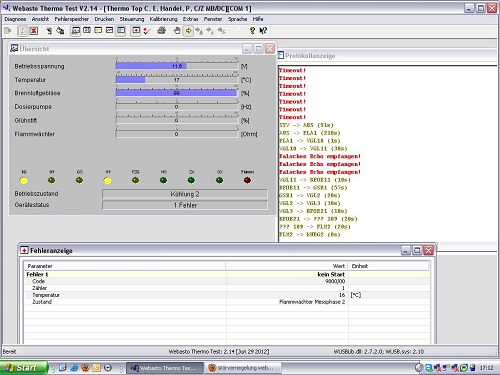
Task: Click the light bulb tip icon
Action: [x=252, y=31]
